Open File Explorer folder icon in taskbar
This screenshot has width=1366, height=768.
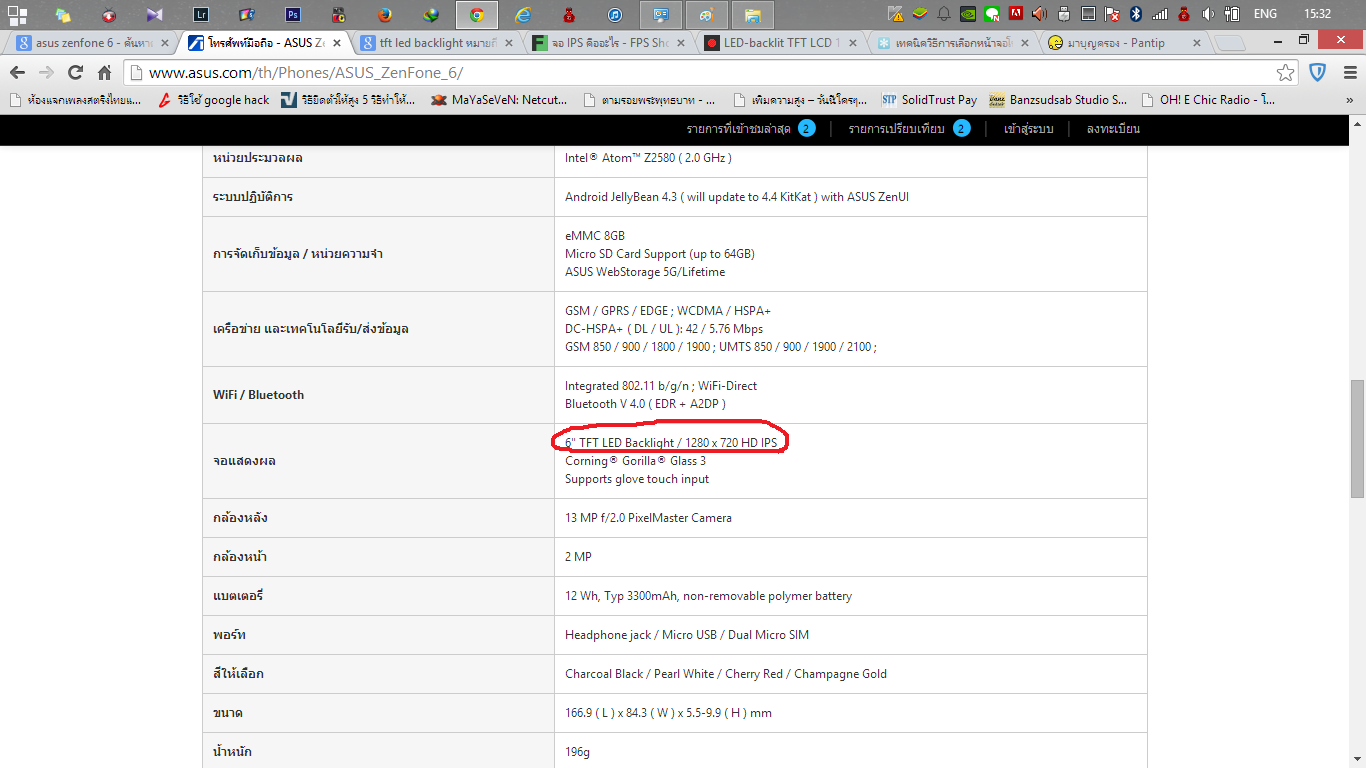pyautogui.click(x=753, y=14)
